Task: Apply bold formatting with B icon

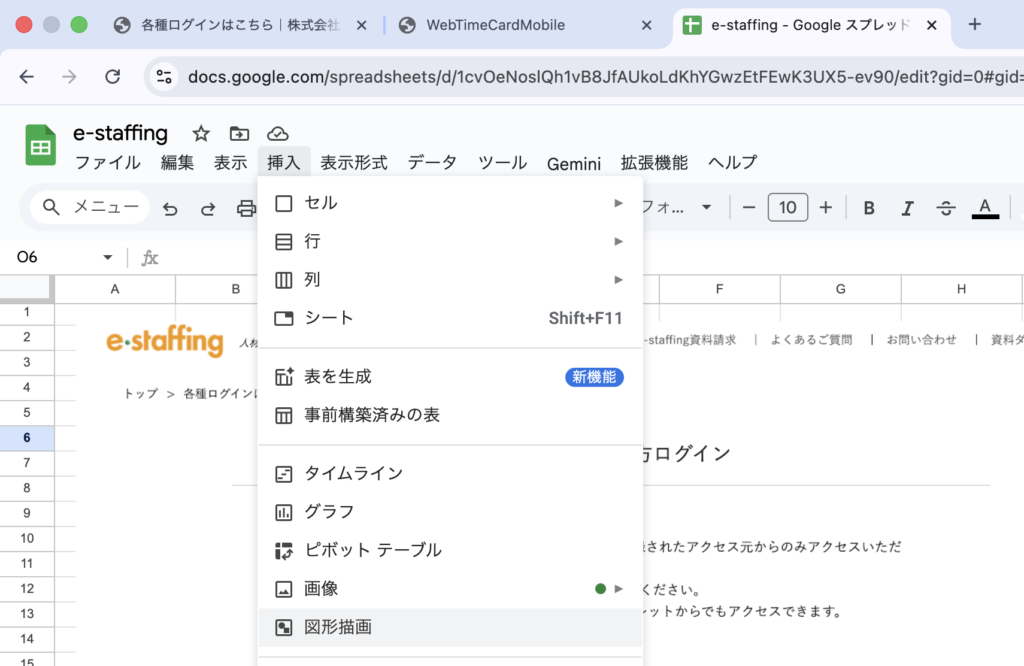Action: pos(869,208)
